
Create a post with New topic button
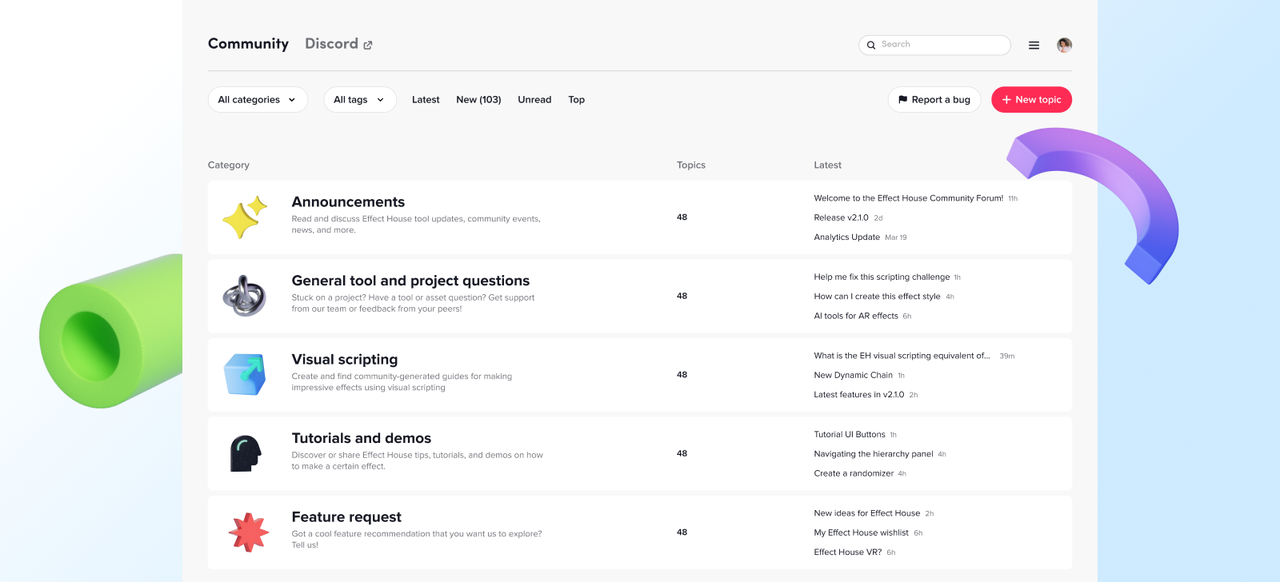[x=1031, y=100]
